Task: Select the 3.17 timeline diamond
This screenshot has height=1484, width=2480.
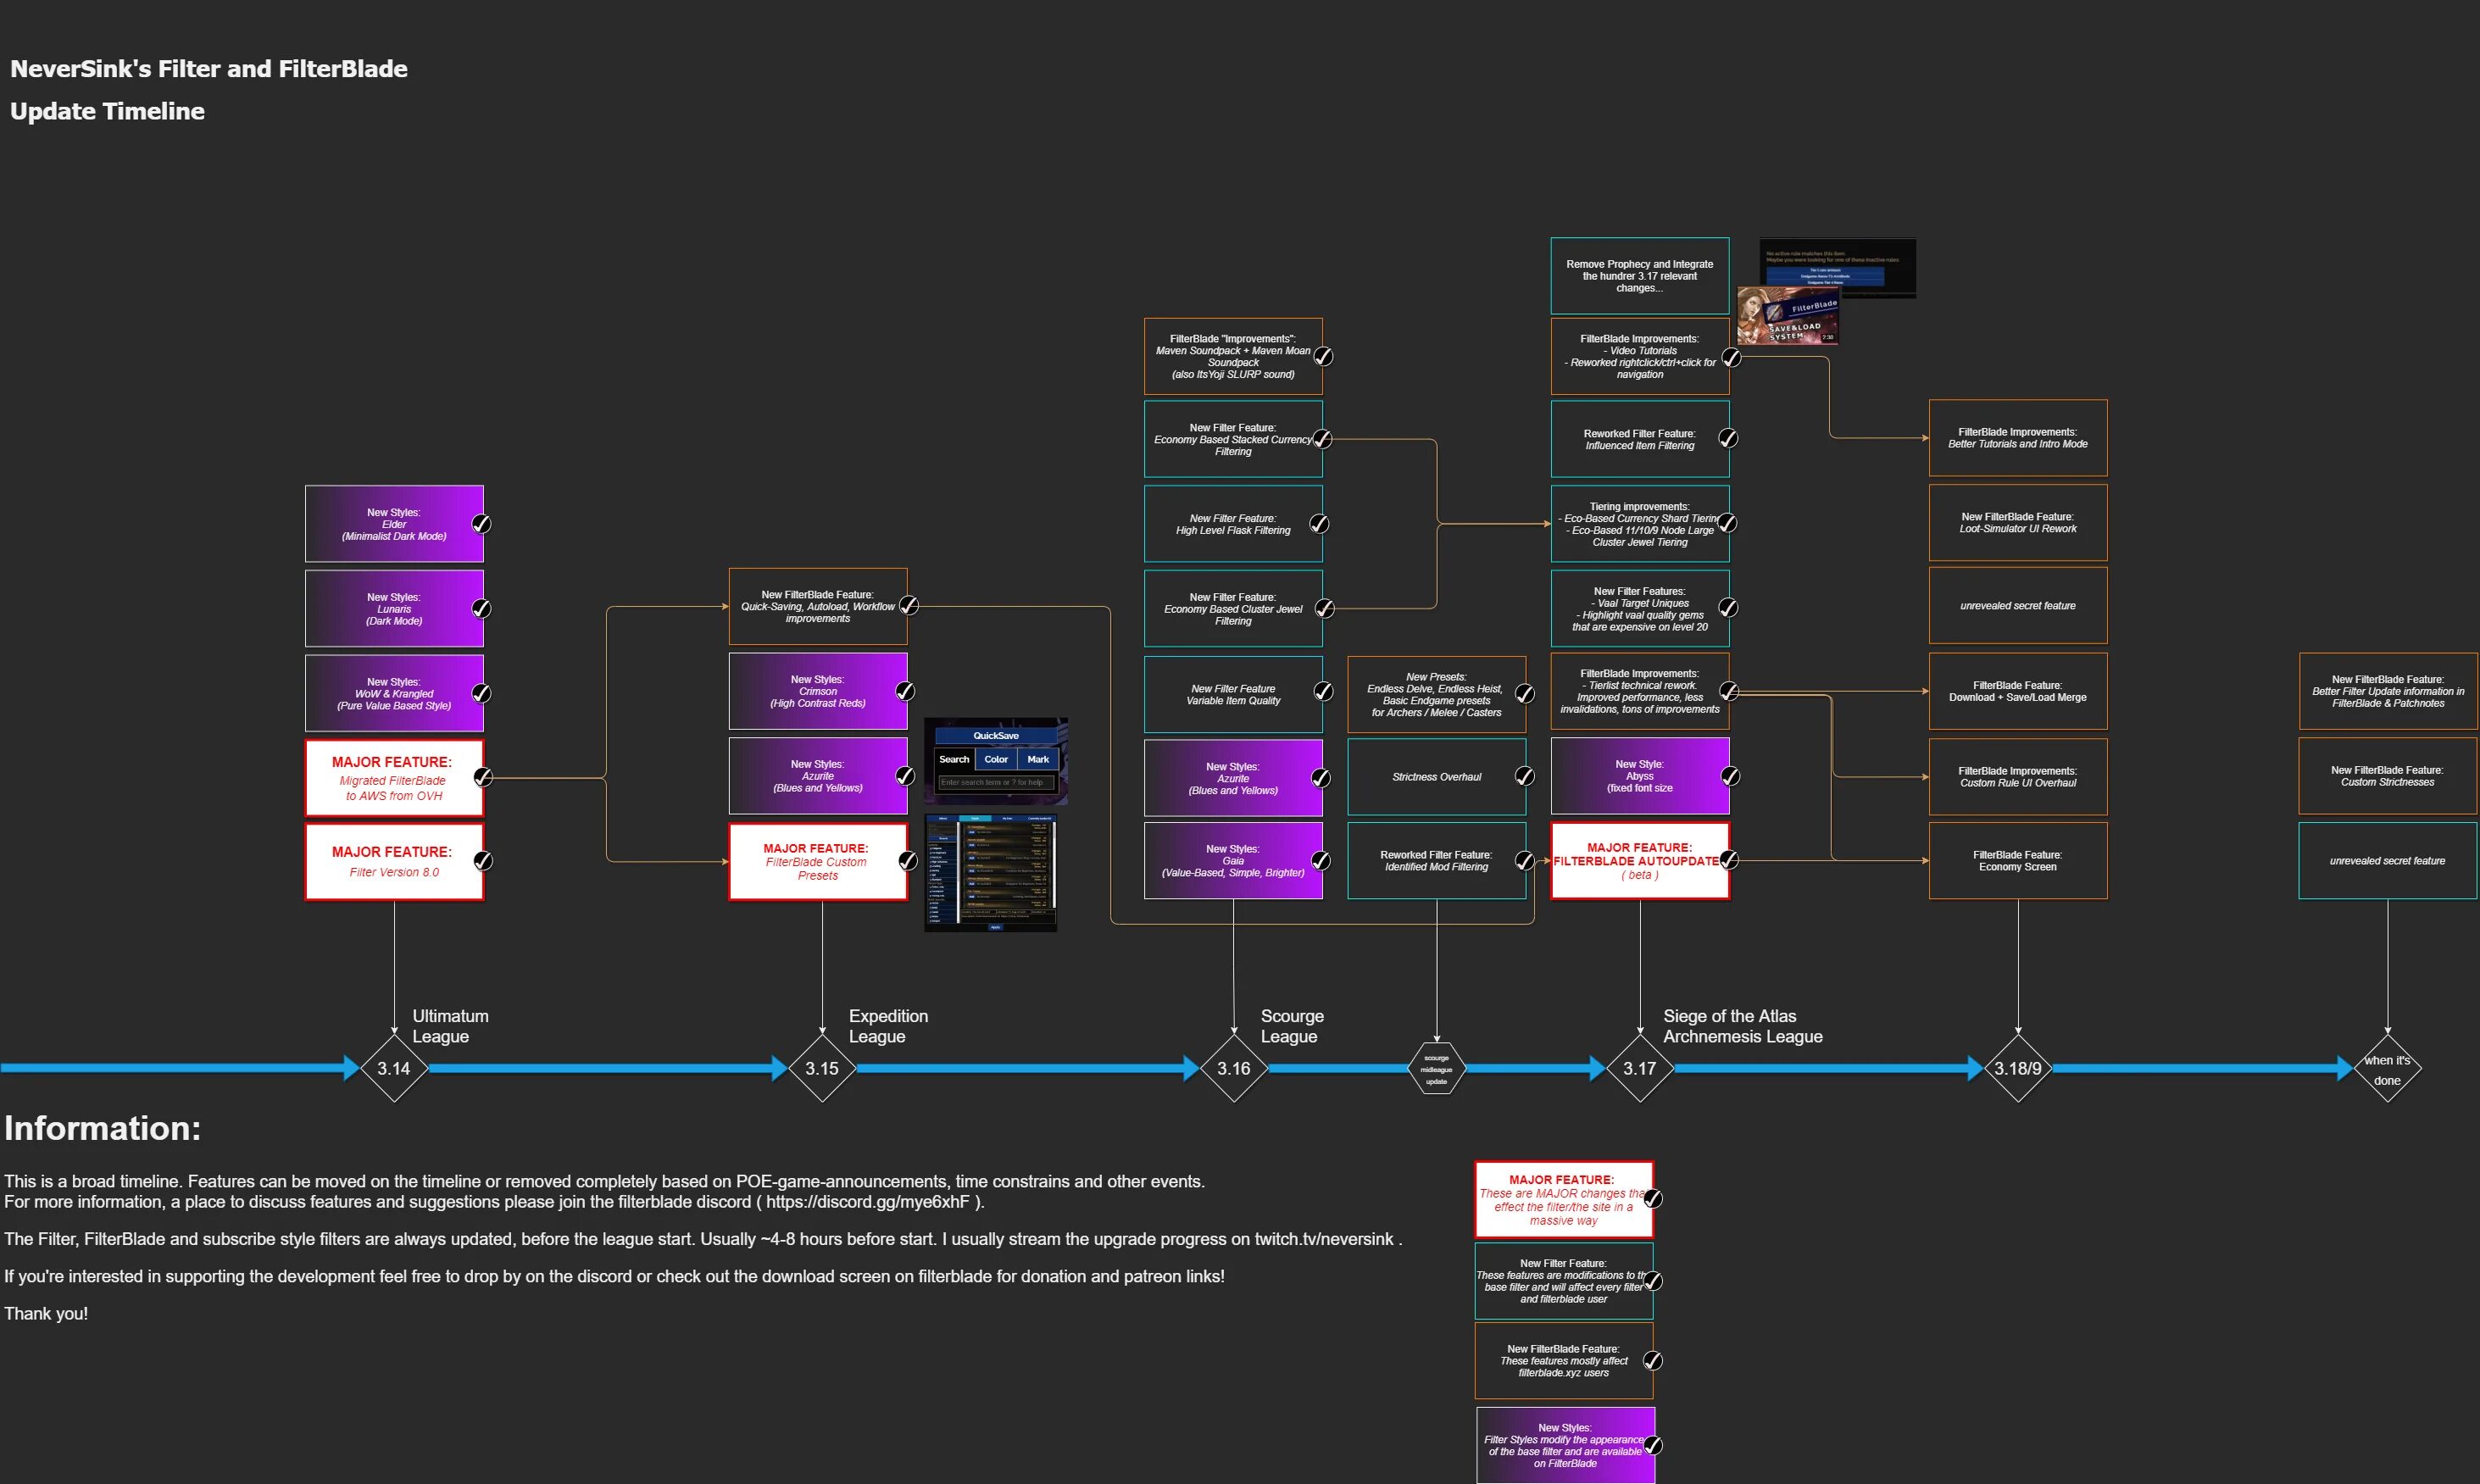Action: click(1639, 1068)
